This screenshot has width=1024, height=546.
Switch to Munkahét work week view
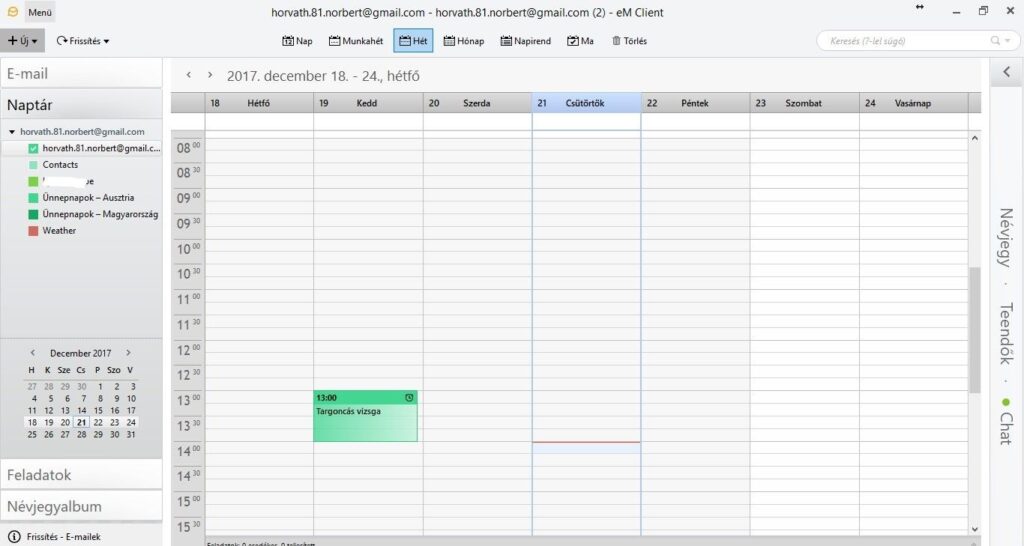click(x=356, y=40)
